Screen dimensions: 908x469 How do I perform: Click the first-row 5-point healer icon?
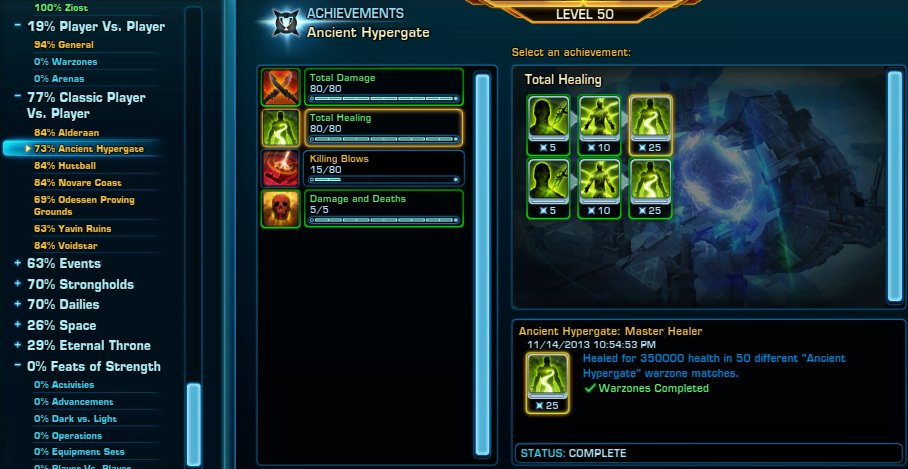(x=548, y=126)
